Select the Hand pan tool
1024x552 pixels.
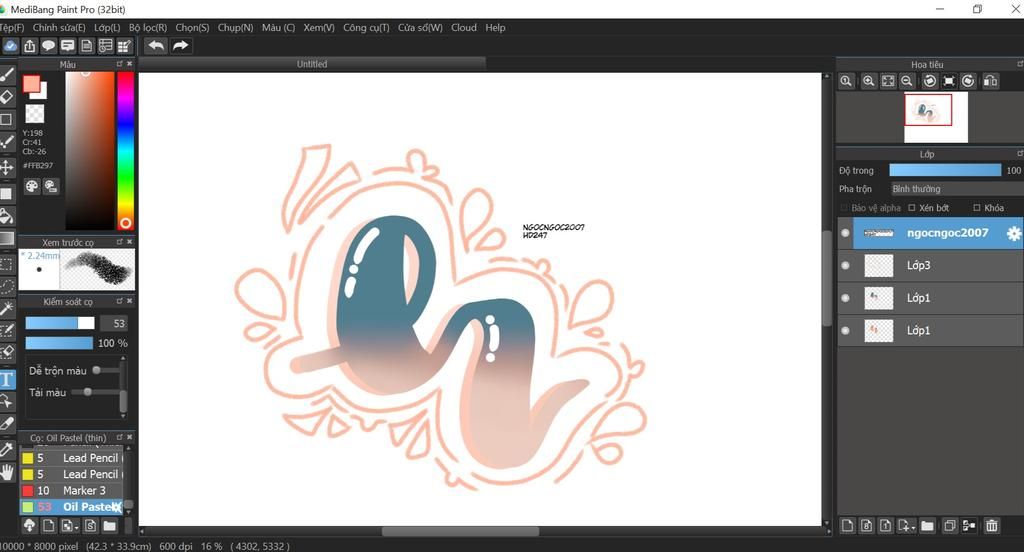[x=7, y=472]
